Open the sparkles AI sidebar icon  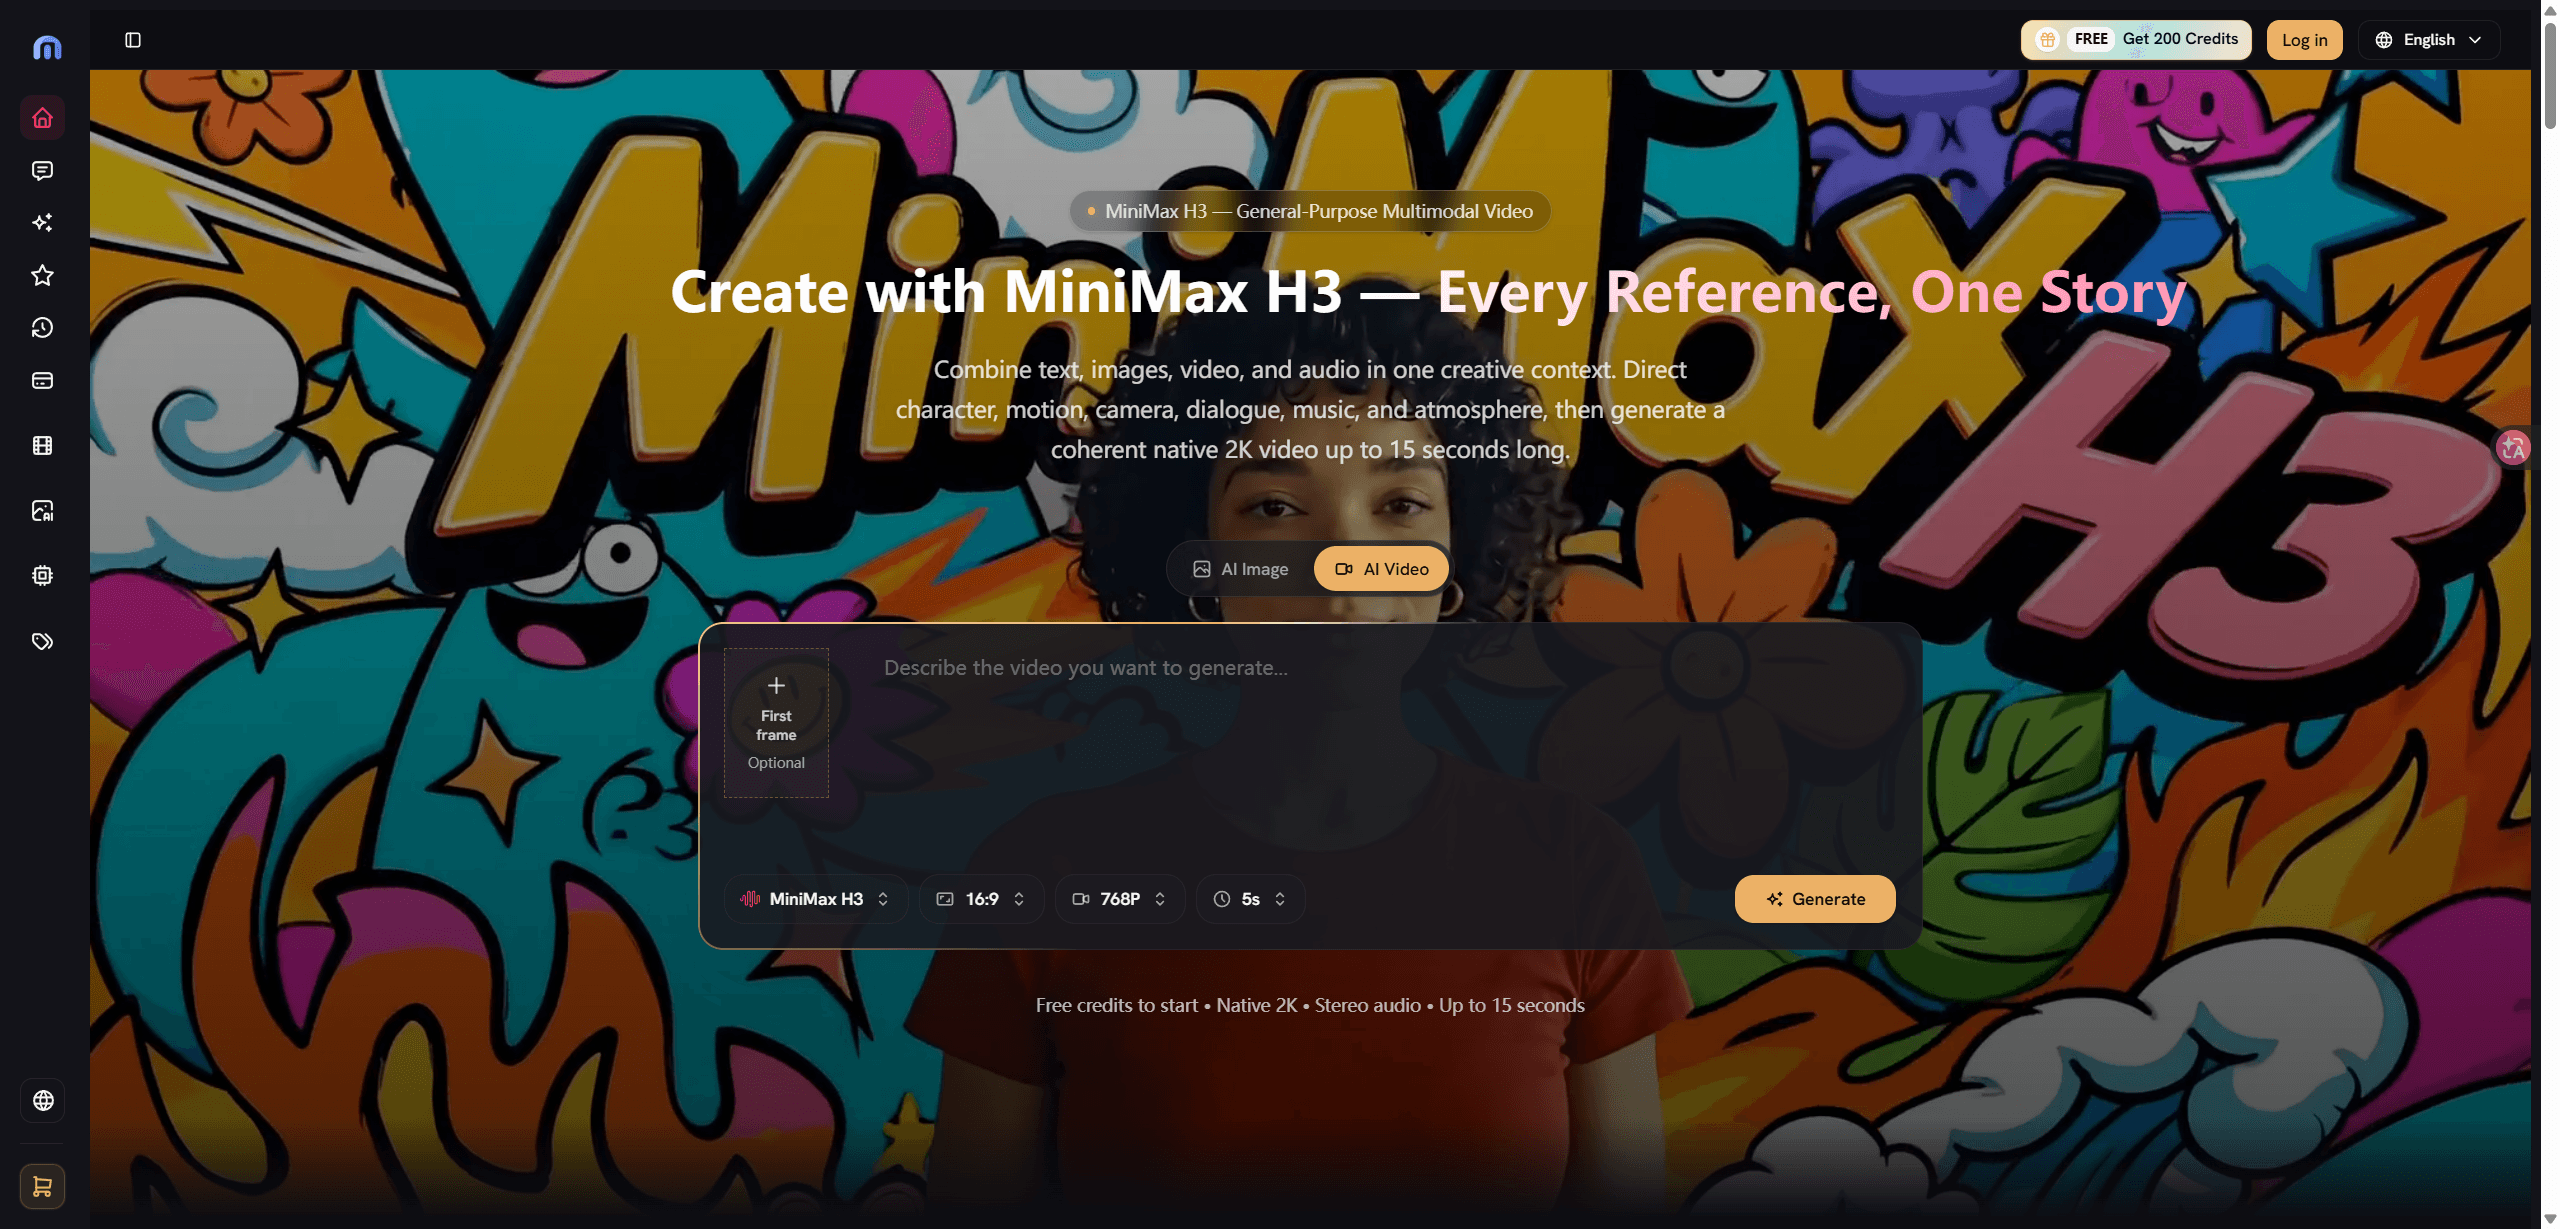click(x=42, y=223)
